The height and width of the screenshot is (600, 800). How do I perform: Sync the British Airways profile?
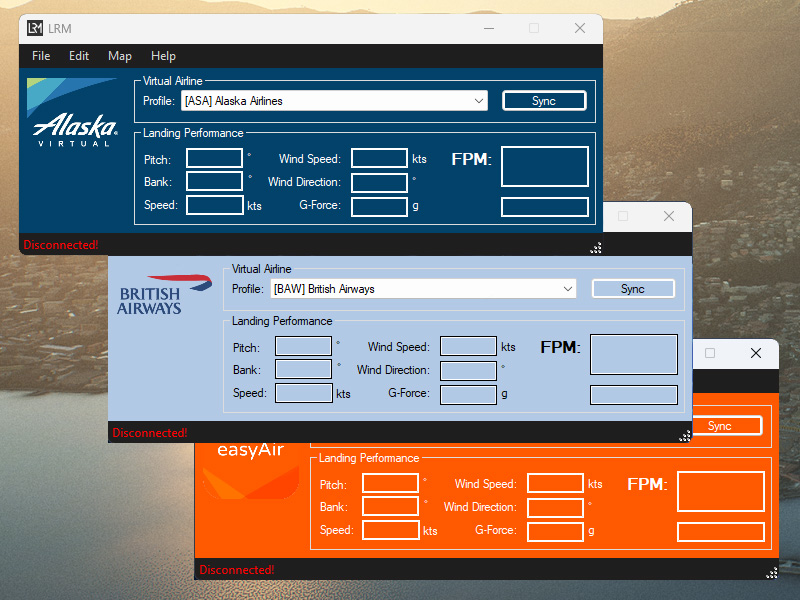tap(633, 289)
